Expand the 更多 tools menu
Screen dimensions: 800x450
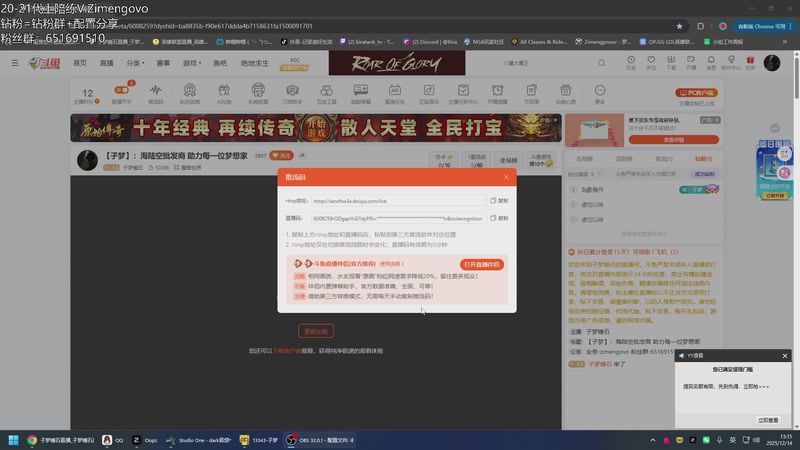(600, 93)
